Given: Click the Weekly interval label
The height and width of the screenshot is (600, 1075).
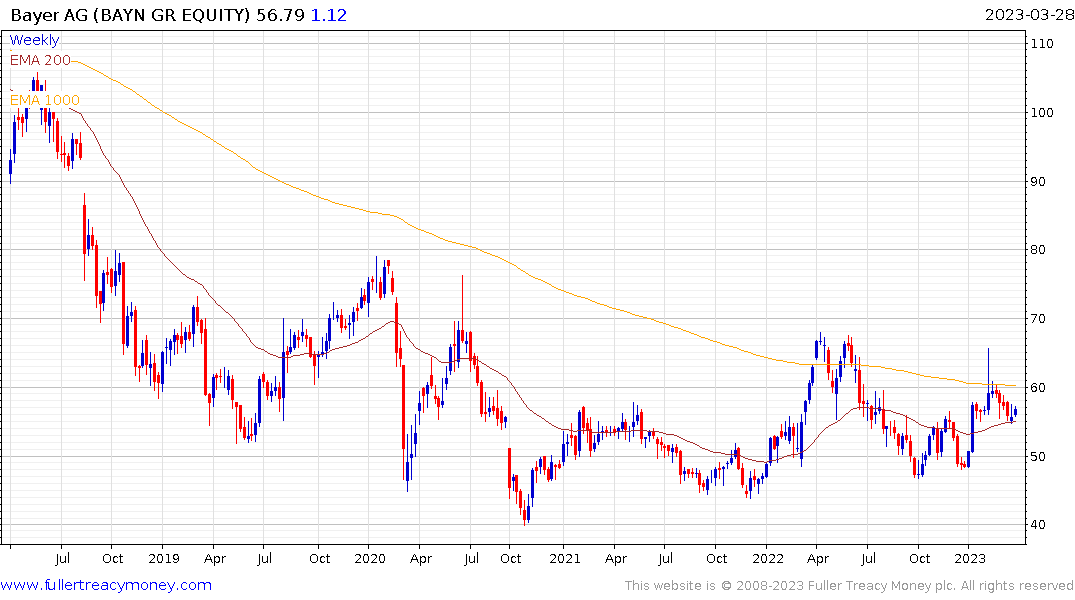Looking at the screenshot, I should [34, 40].
